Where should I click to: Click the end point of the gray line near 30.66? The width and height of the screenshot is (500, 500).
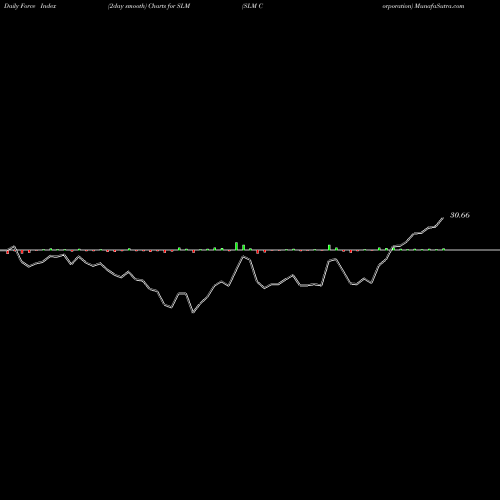443,218
